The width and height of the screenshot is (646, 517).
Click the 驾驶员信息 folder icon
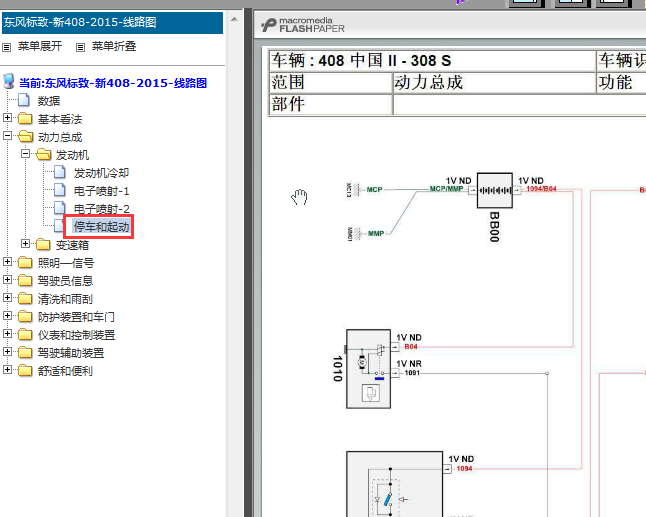click(25, 281)
